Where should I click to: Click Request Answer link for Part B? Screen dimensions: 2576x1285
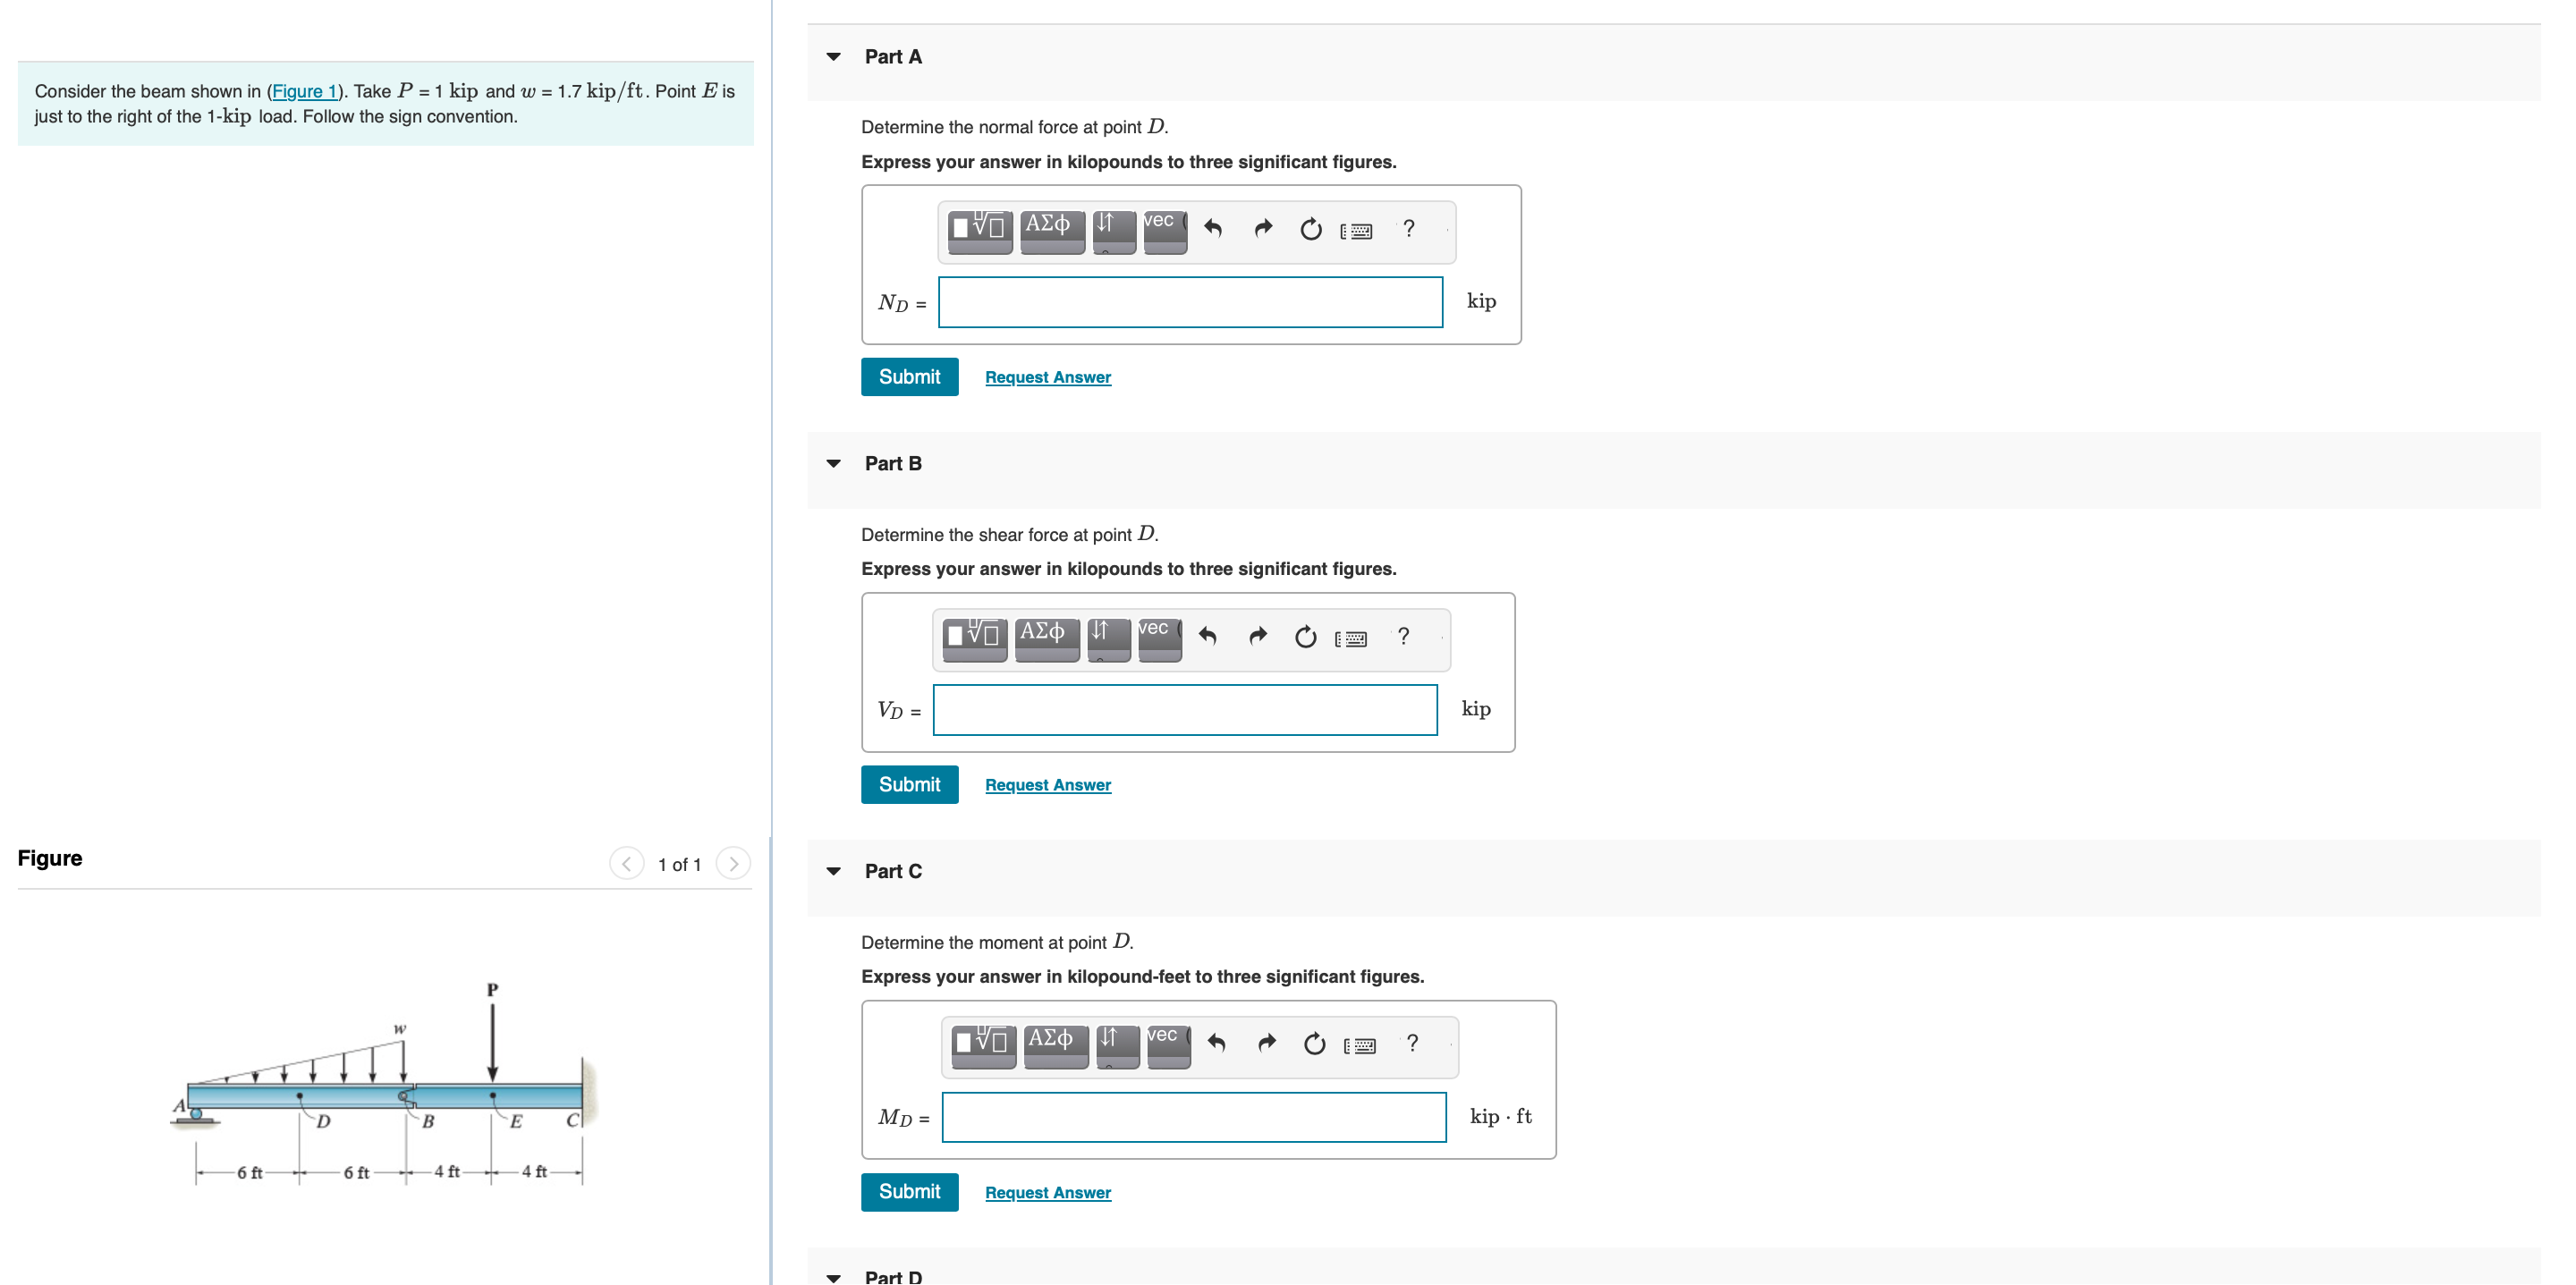point(1048,786)
